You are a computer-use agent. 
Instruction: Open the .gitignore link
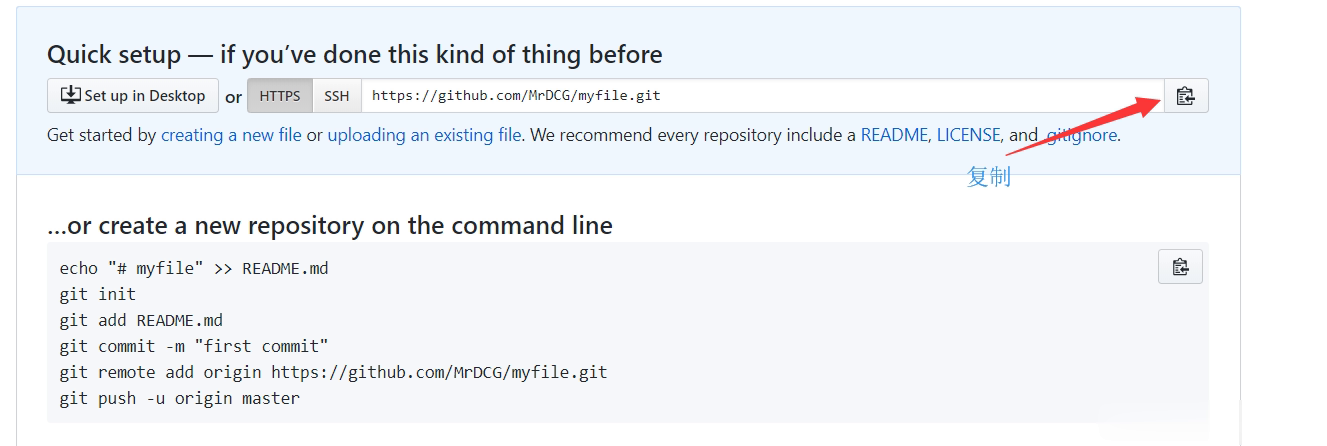point(1081,134)
